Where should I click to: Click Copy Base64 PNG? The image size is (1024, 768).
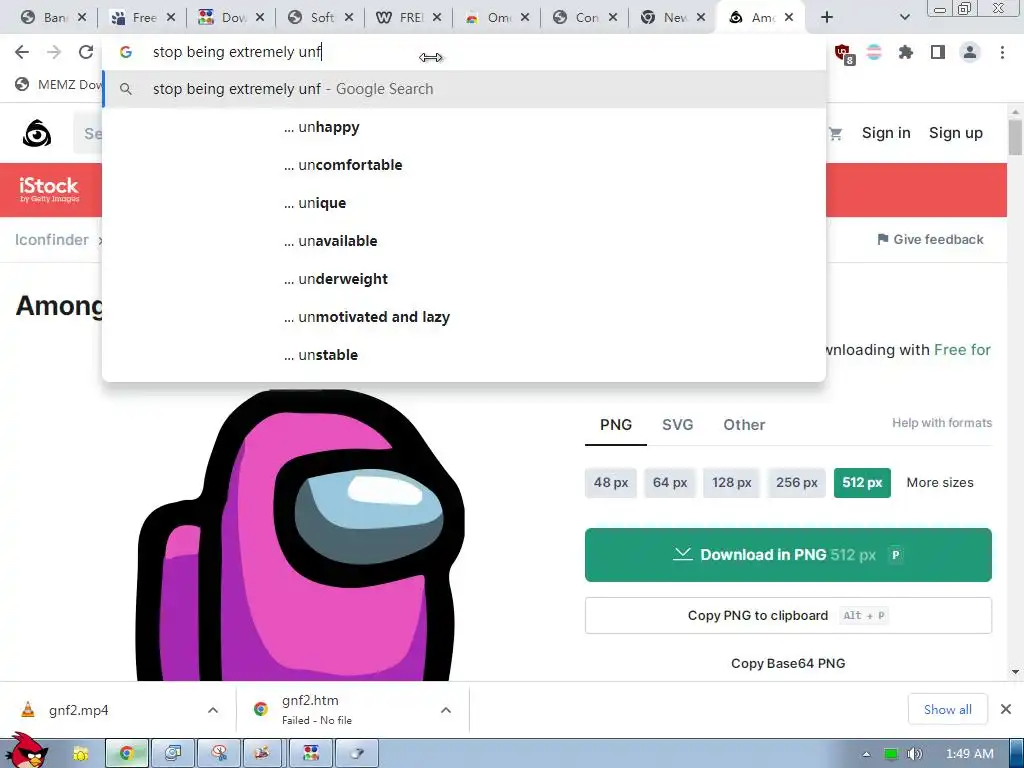[x=788, y=664]
